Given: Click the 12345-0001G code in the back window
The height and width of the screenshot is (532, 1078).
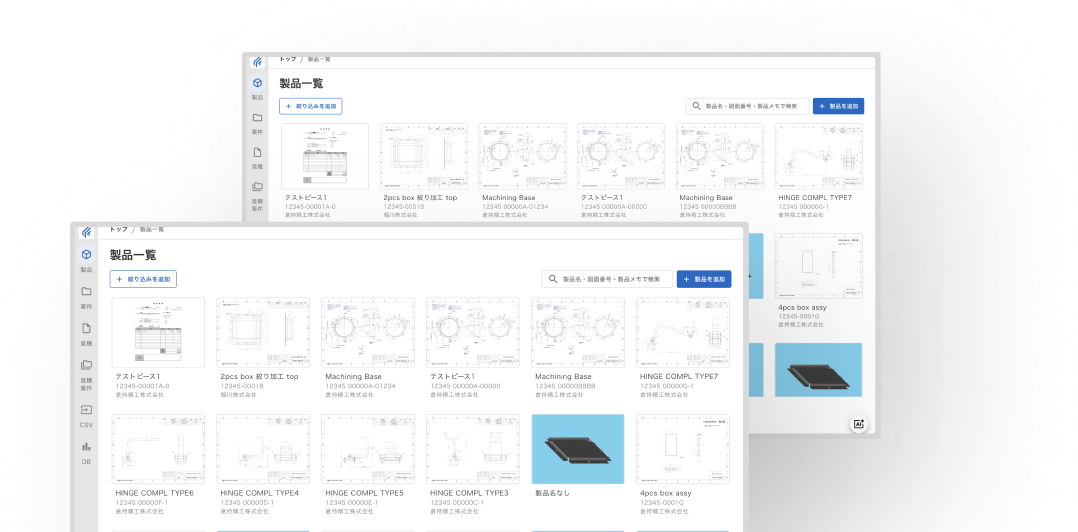Looking at the screenshot, I should click(799, 316).
